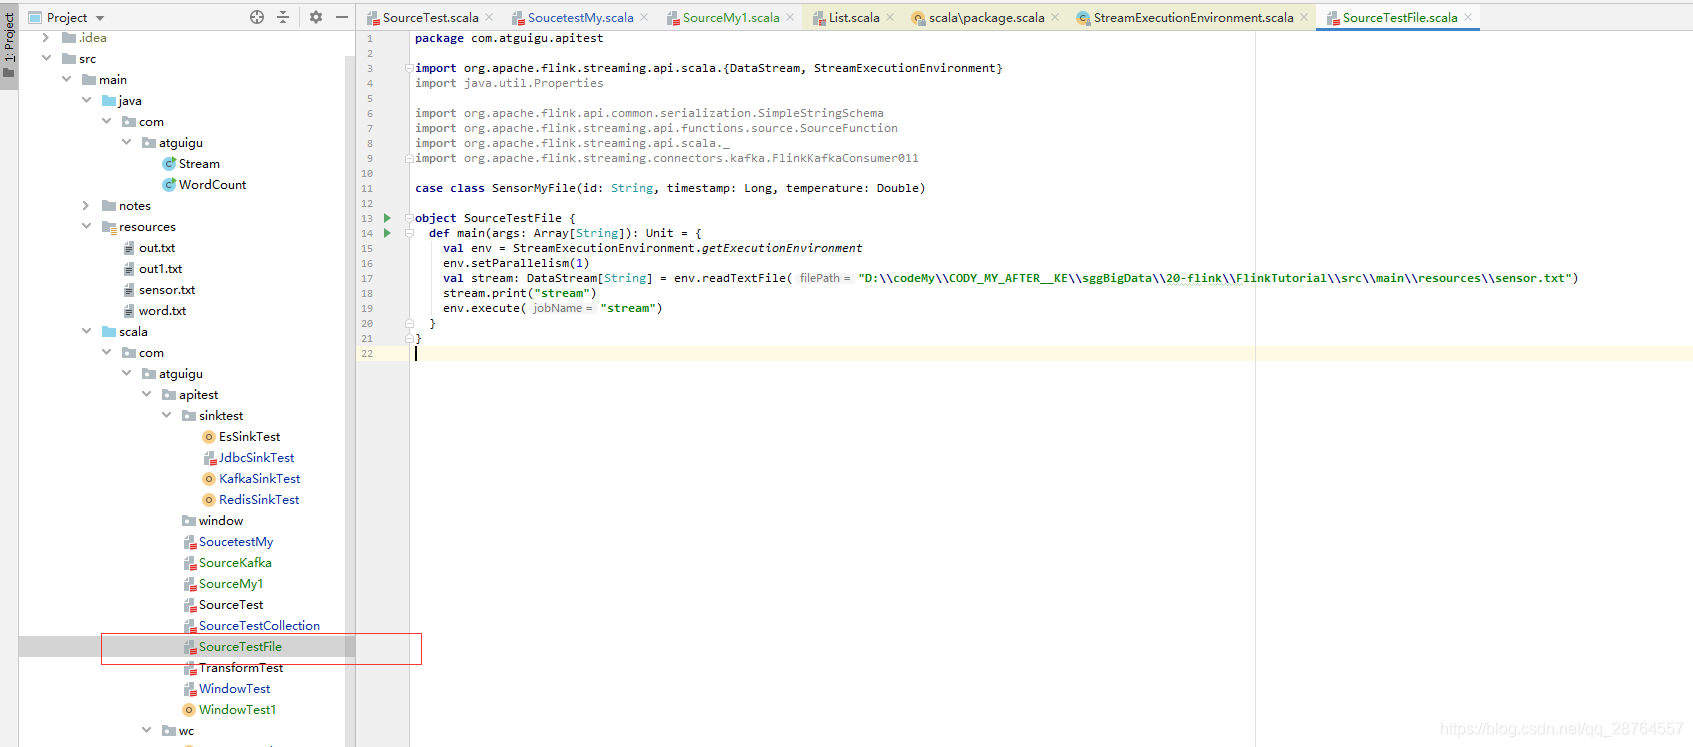Close the List.scala tab
The width and height of the screenshot is (1693, 747).
click(x=890, y=17)
